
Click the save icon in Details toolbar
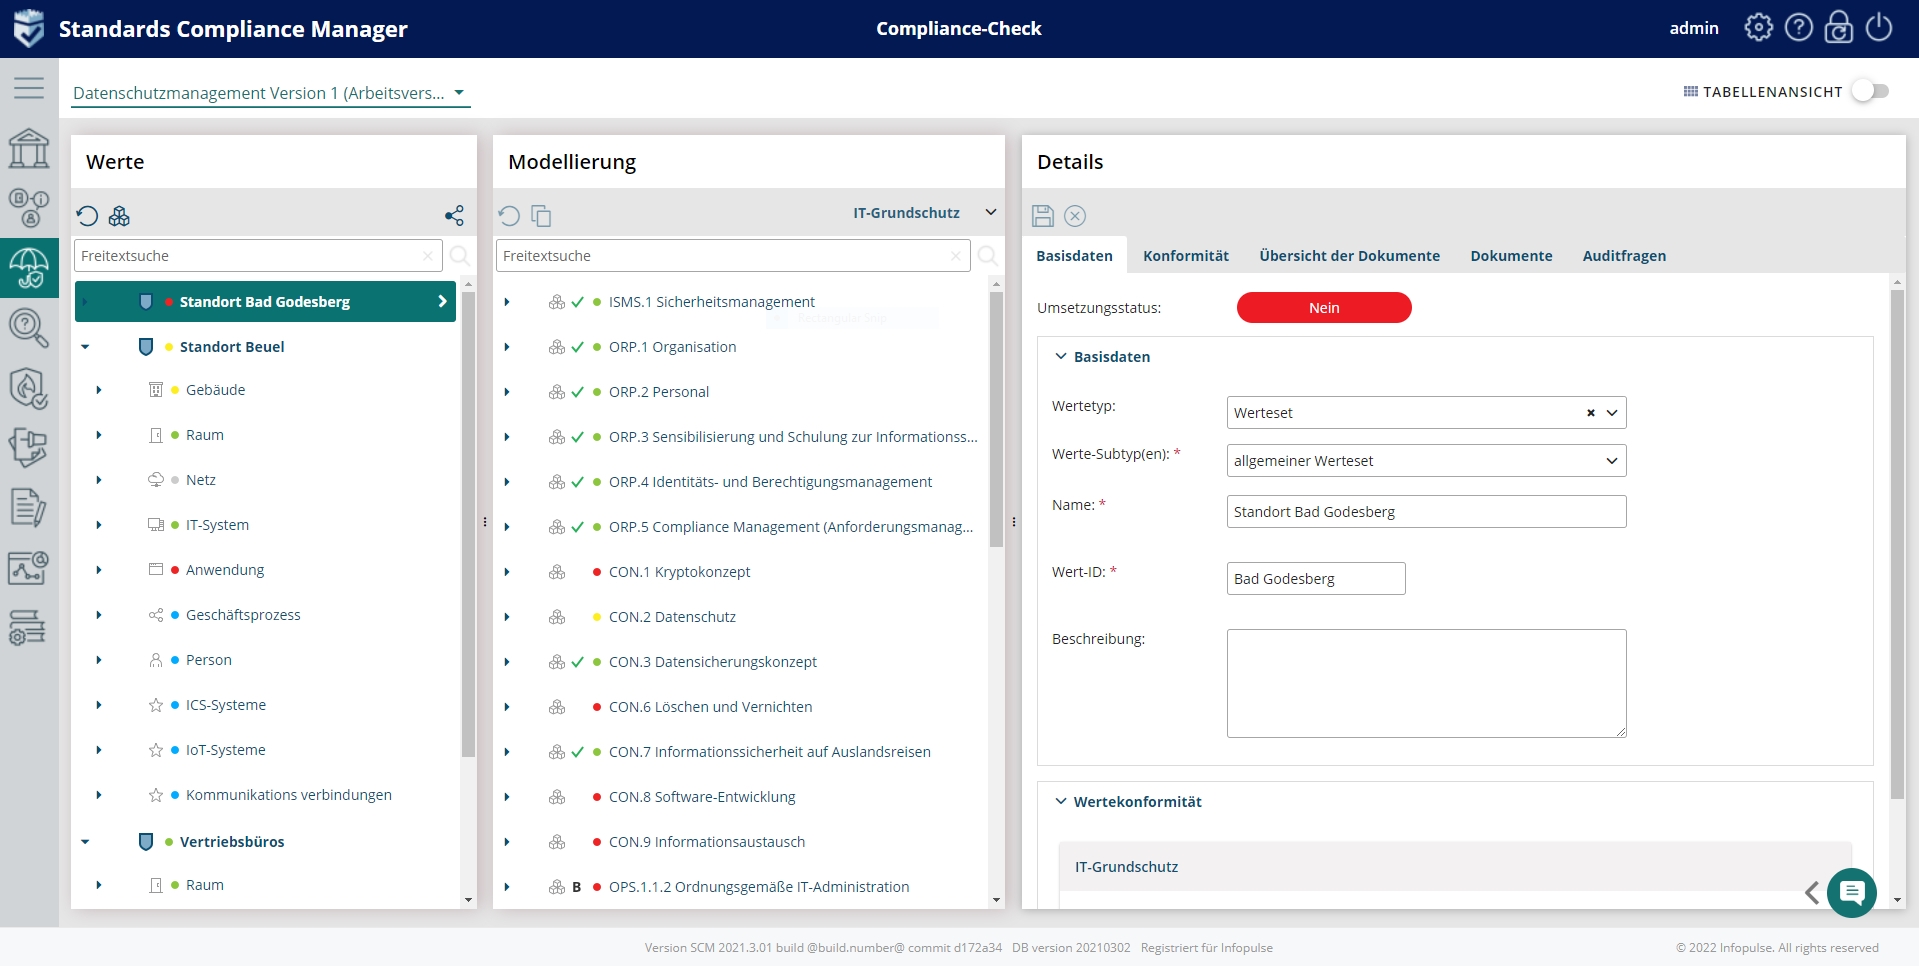tap(1043, 216)
